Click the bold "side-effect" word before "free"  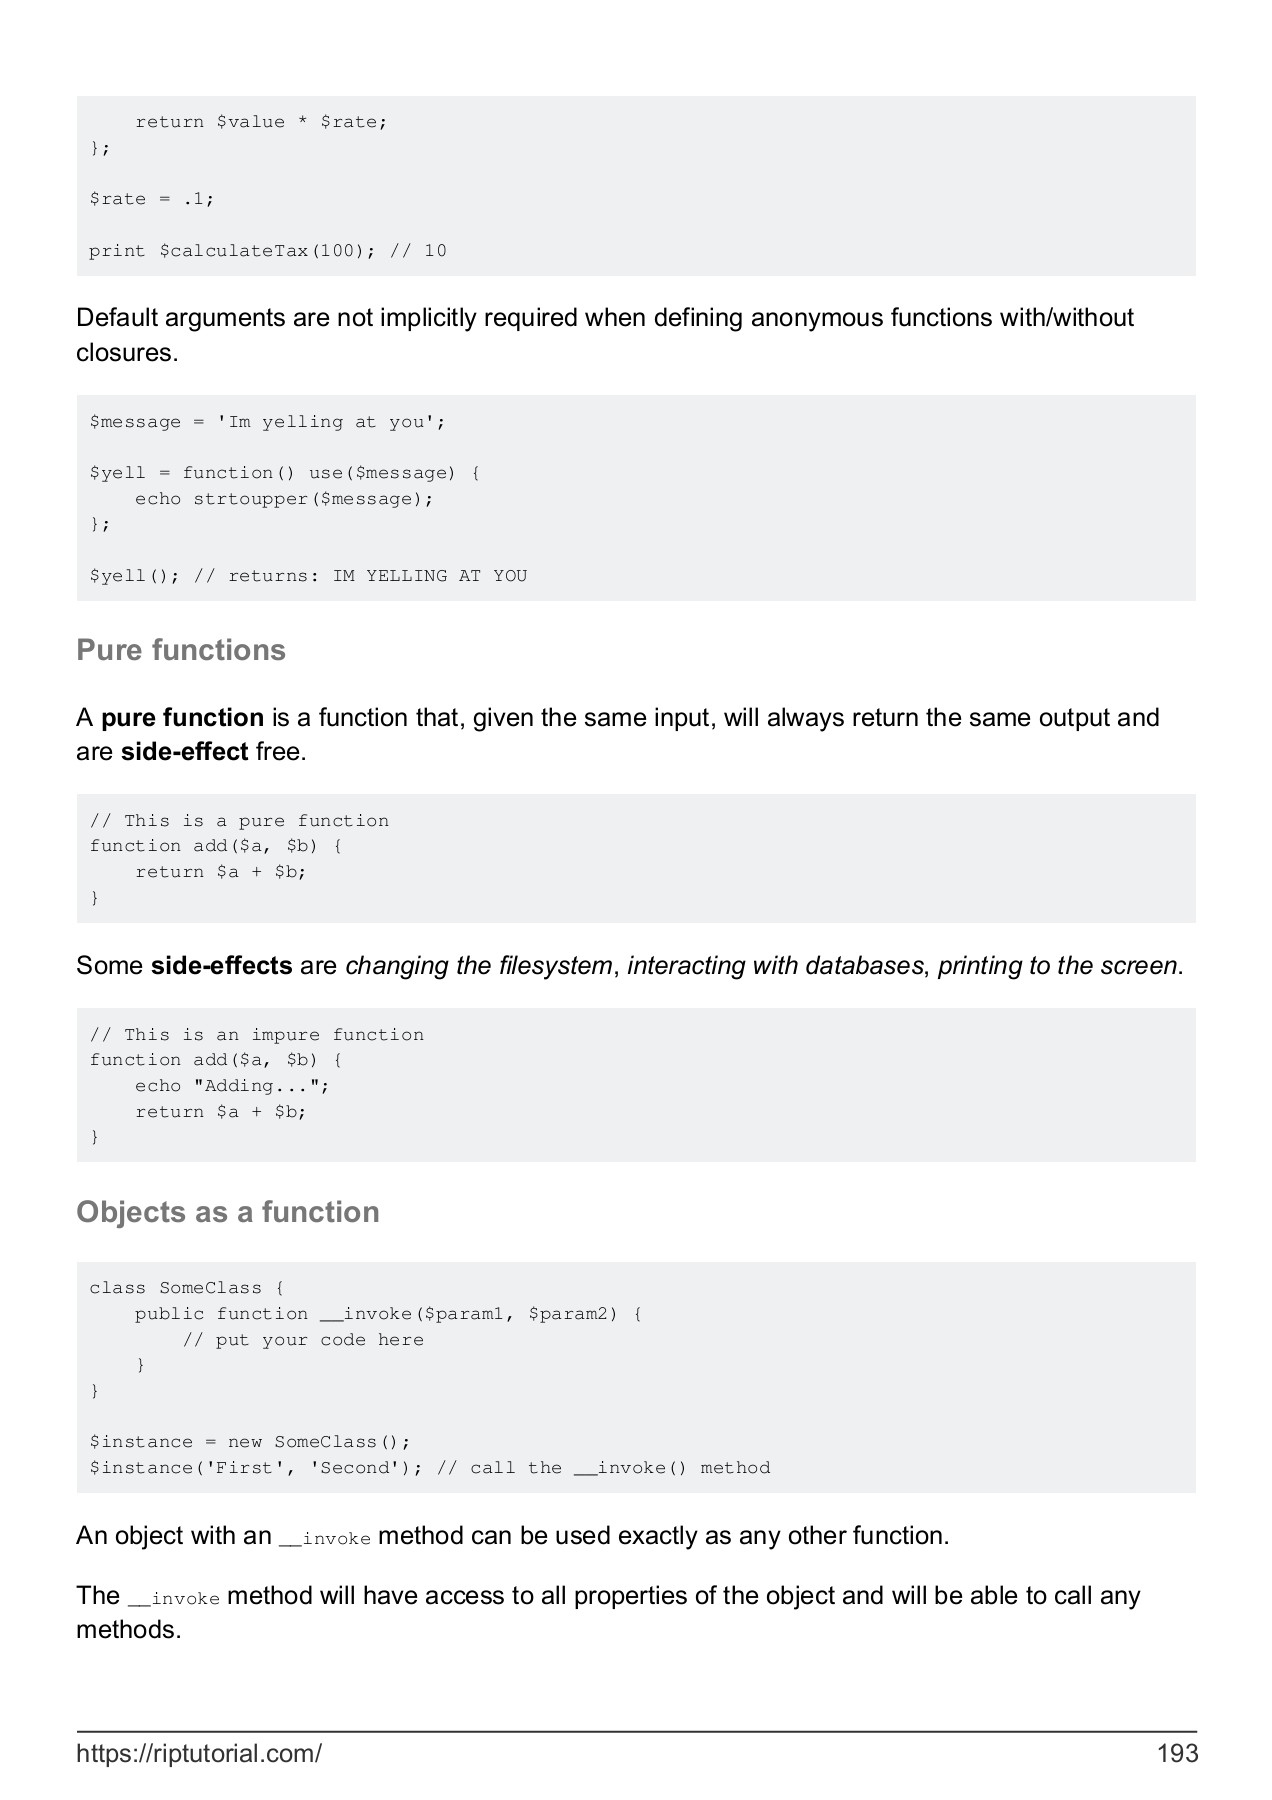[x=184, y=752]
